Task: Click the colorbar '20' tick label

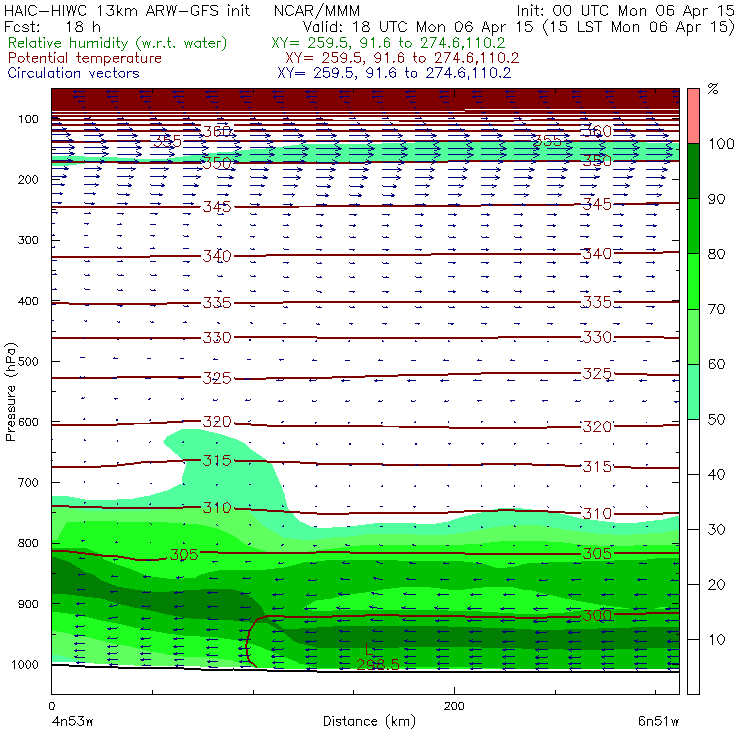Action: [716, 585]
